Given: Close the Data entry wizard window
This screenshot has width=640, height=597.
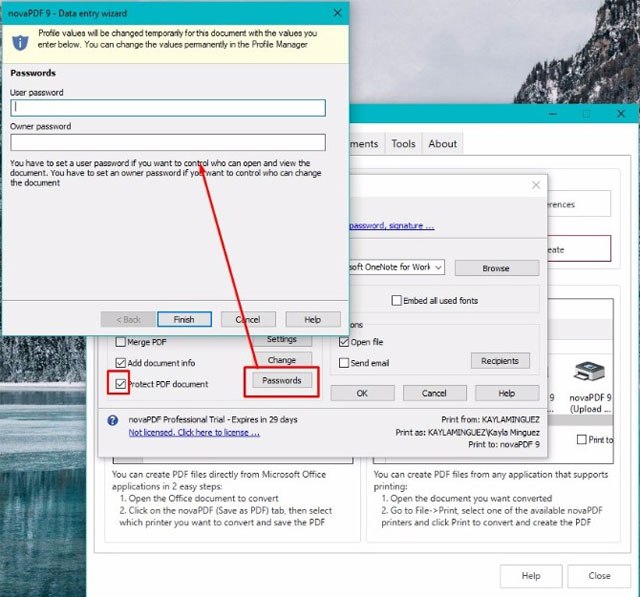Looking at the screenshot, I should click(x=338, y=13).
